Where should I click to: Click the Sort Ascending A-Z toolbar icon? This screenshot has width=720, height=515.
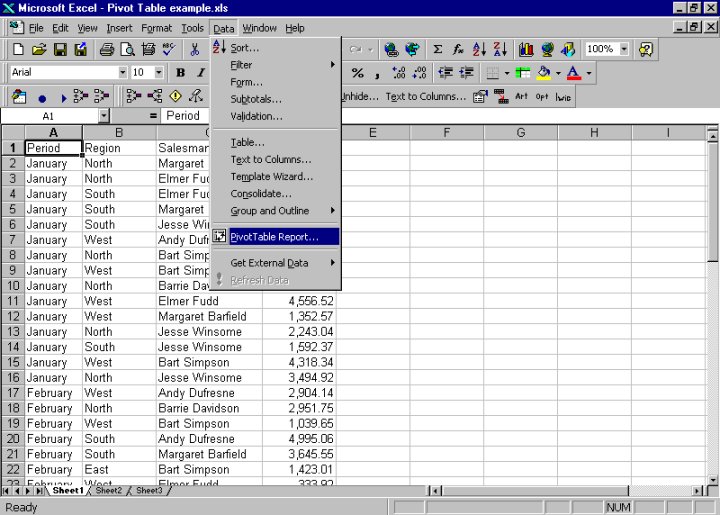479,49
